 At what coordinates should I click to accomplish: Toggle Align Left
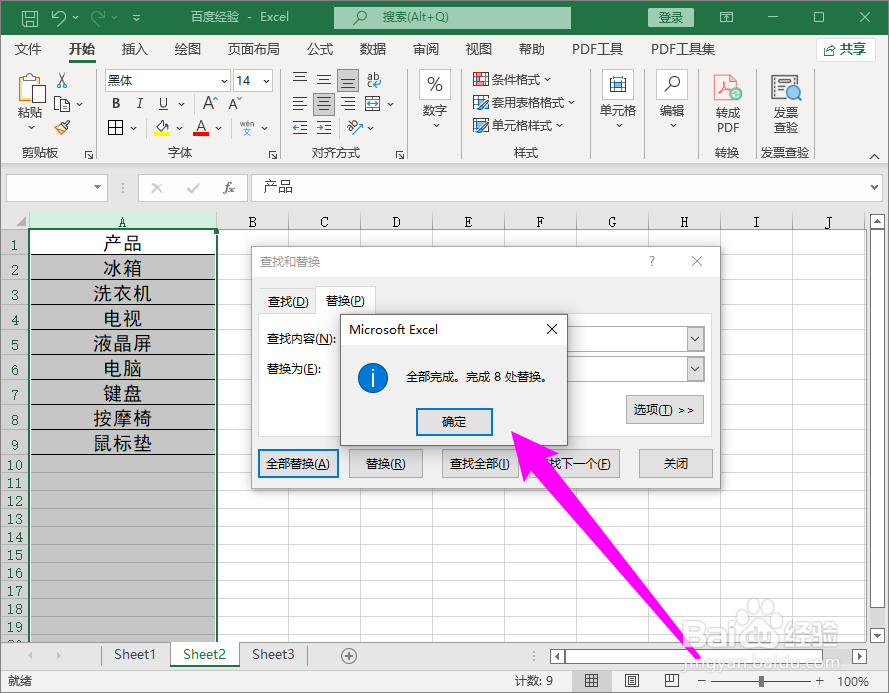[x=300, y=104]
